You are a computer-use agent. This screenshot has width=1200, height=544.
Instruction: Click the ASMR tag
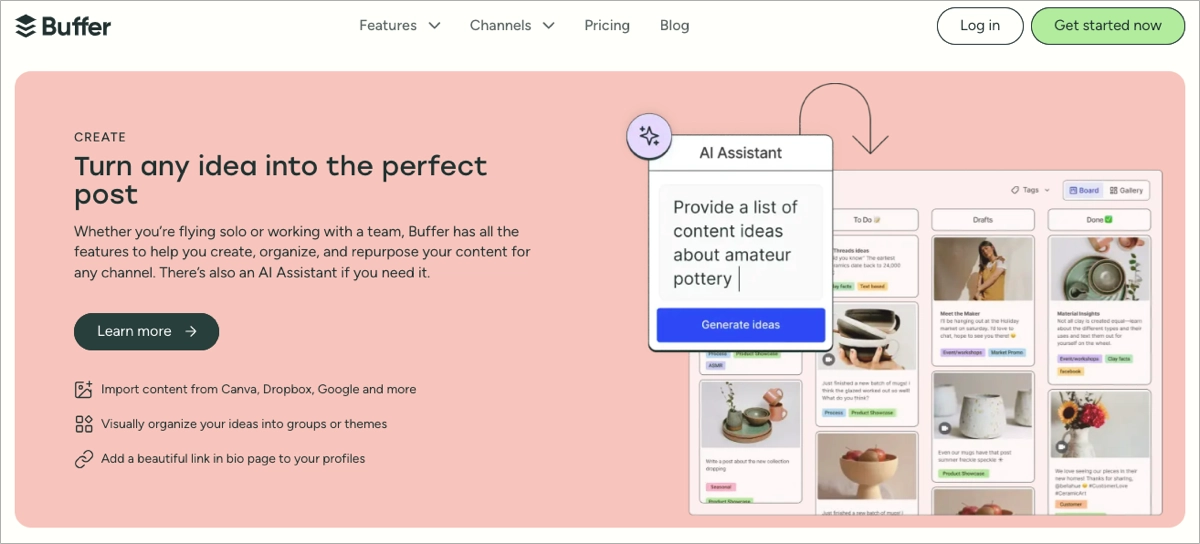(716, 365)
